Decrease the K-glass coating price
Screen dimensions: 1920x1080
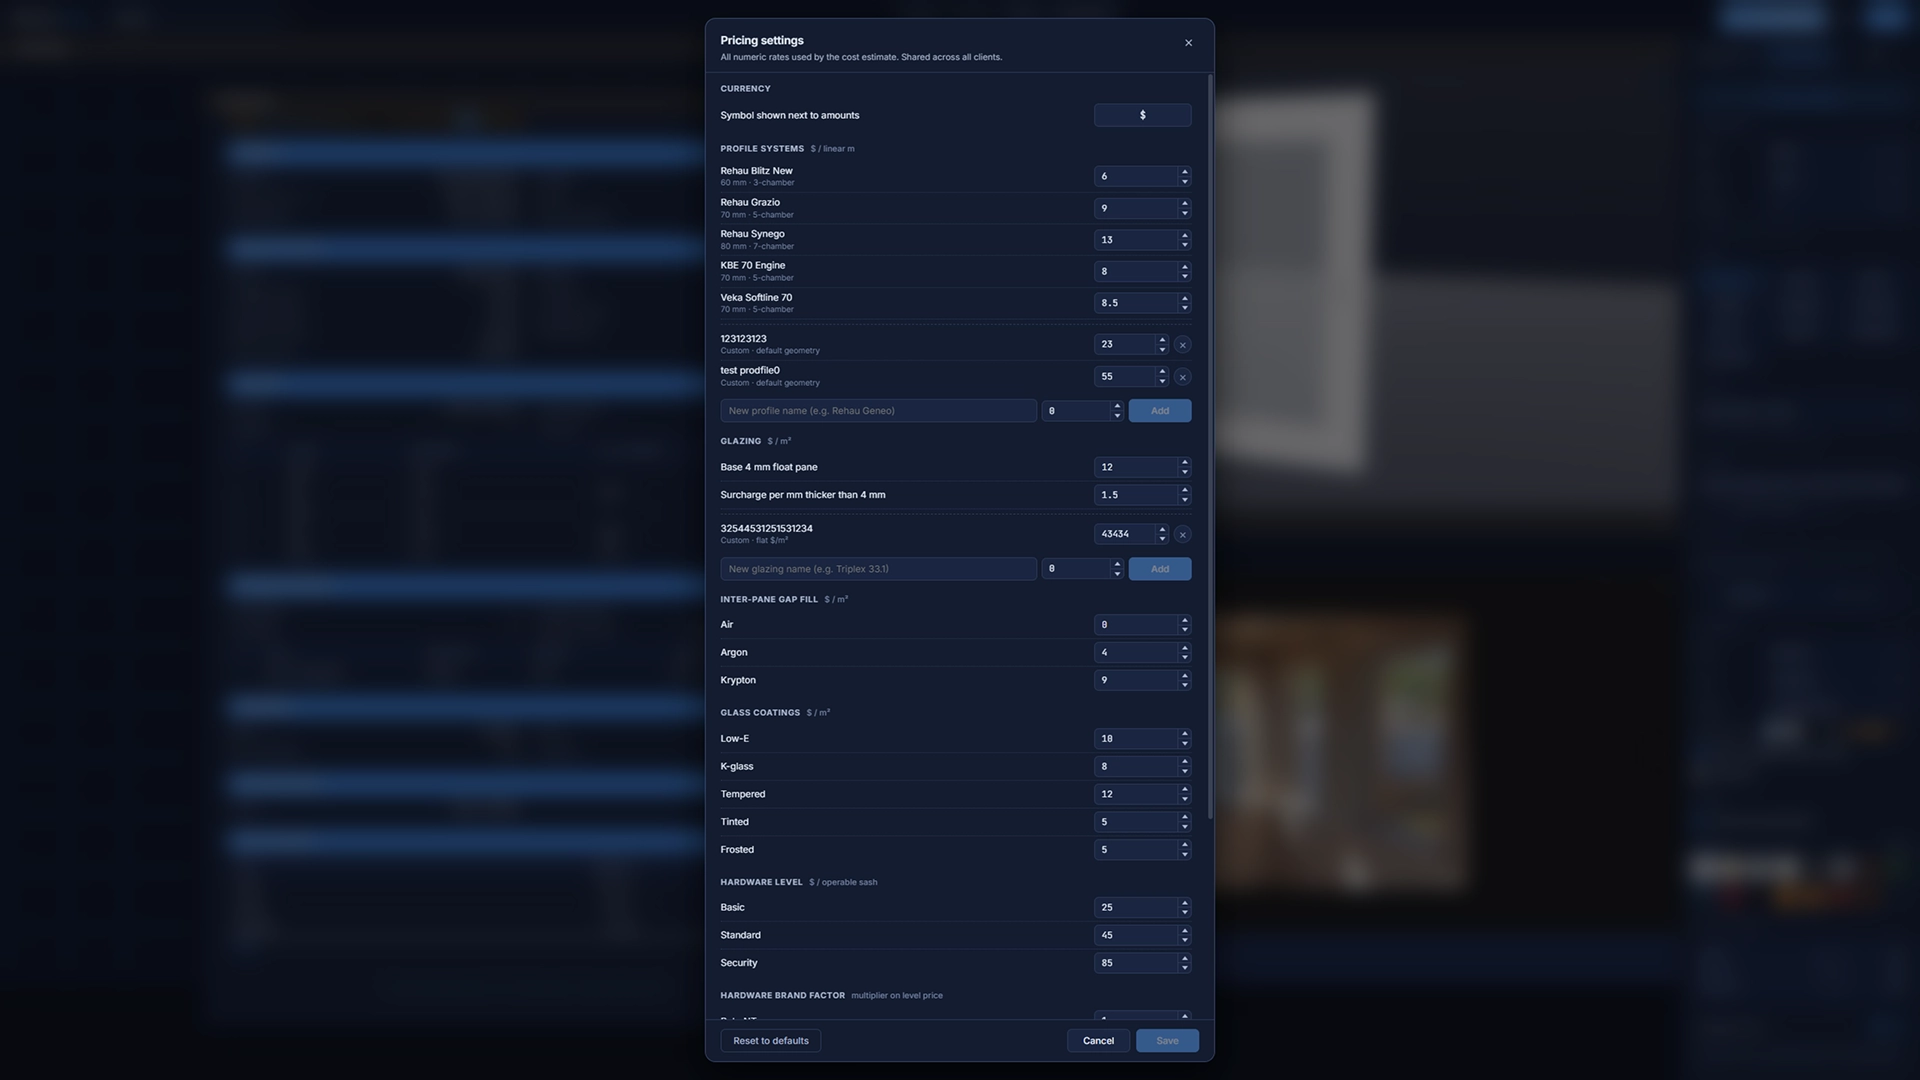[x=1185, y=771]
